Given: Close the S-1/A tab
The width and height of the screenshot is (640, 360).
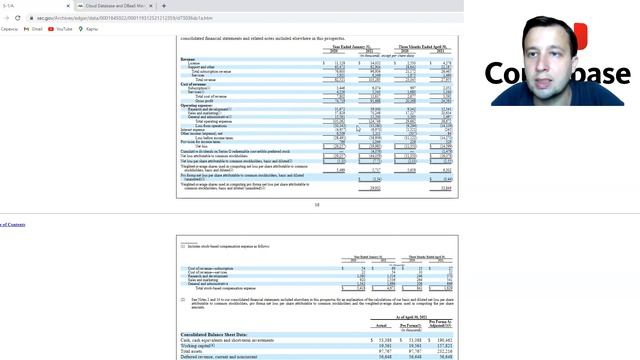Looking at the screenshot, I should point(68,6).
